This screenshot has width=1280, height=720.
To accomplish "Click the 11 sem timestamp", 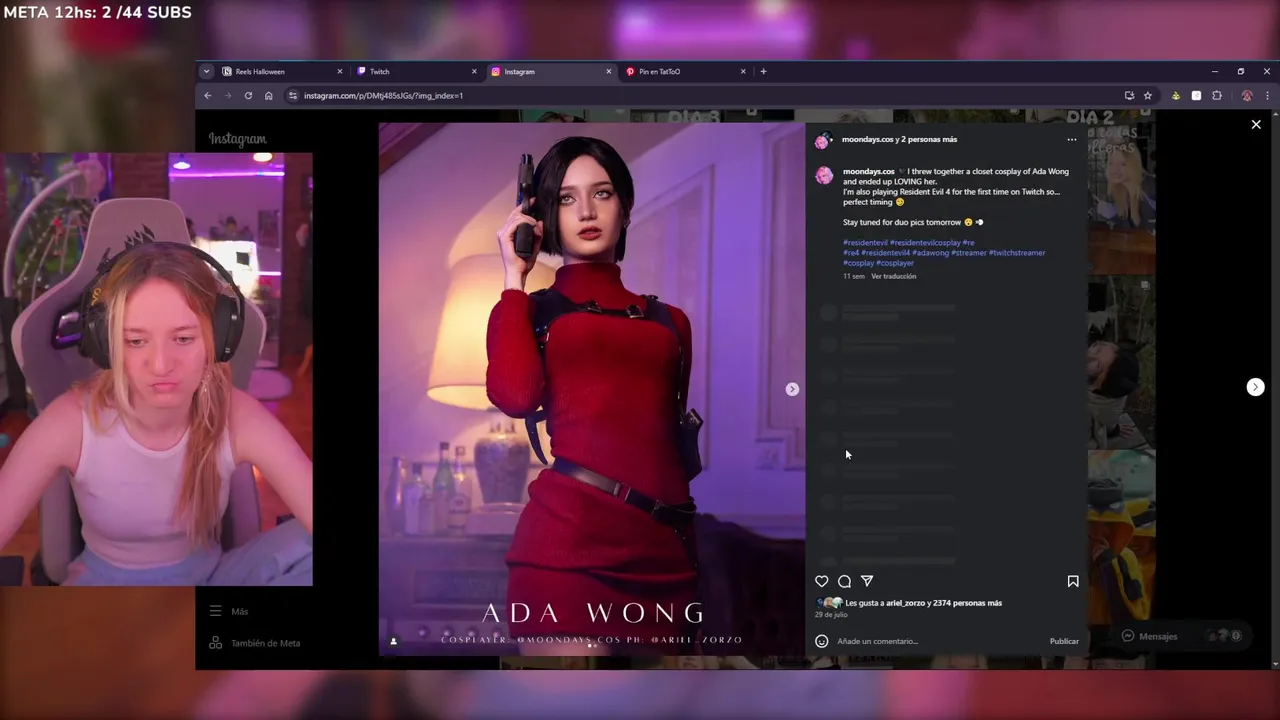I will click(x=853, y=276).
